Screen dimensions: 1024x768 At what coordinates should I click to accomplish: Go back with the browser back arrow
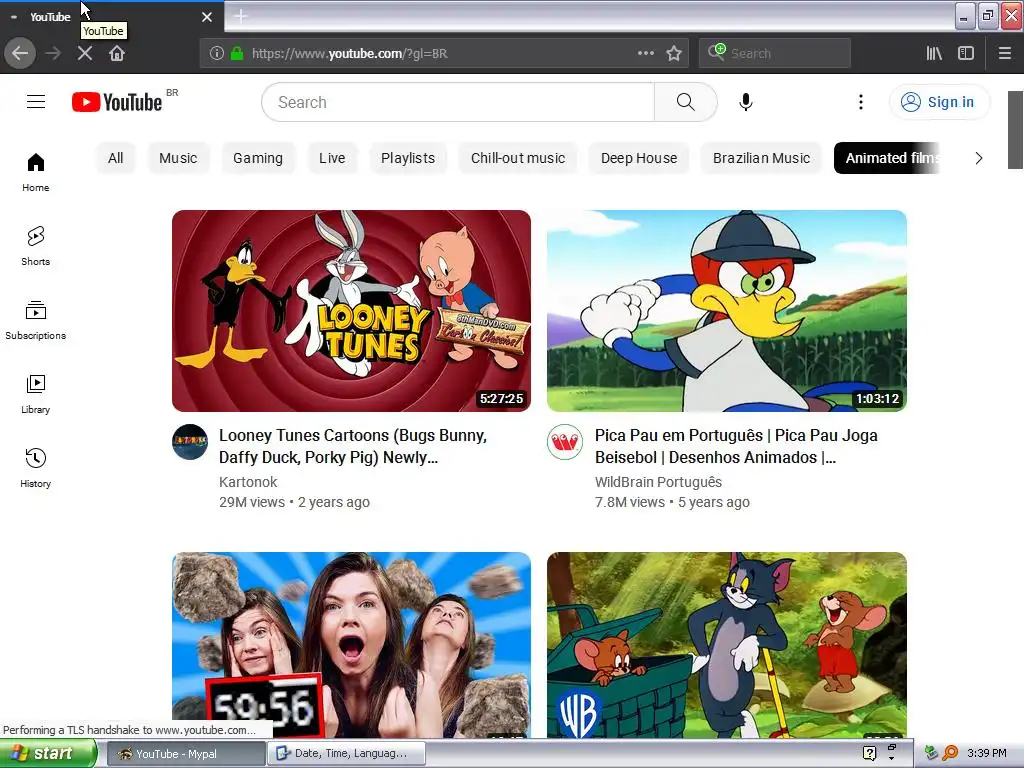click(x=20, y=54)
